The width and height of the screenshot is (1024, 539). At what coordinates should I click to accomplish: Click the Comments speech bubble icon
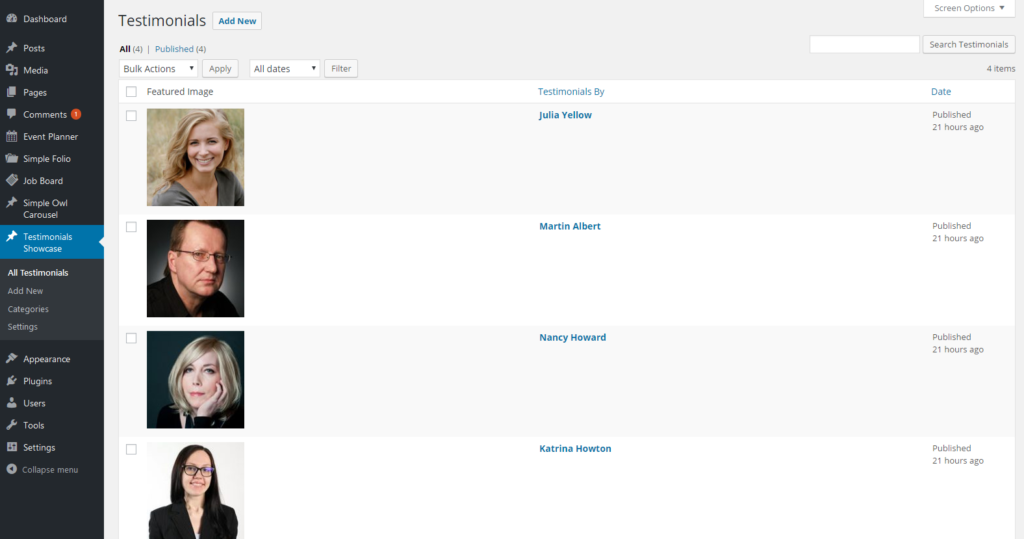point(12,114)
